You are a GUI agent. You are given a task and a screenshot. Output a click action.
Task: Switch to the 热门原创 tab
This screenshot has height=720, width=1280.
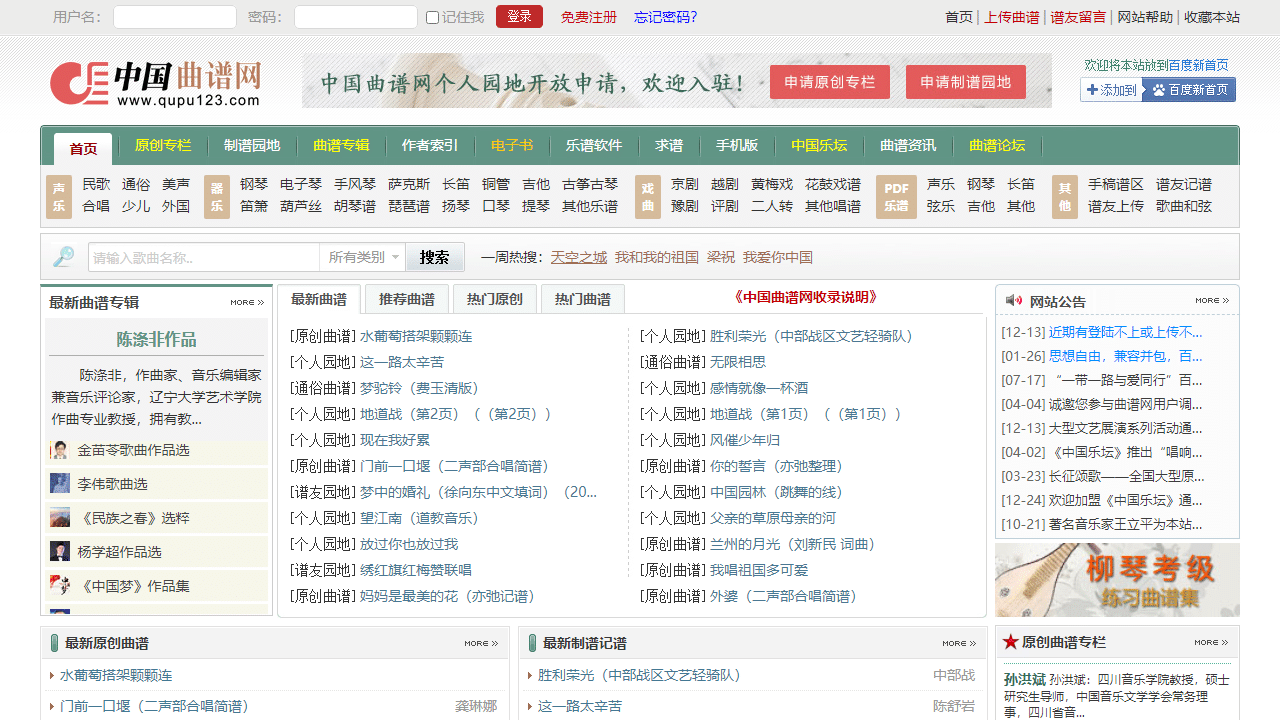click(495, 299)
